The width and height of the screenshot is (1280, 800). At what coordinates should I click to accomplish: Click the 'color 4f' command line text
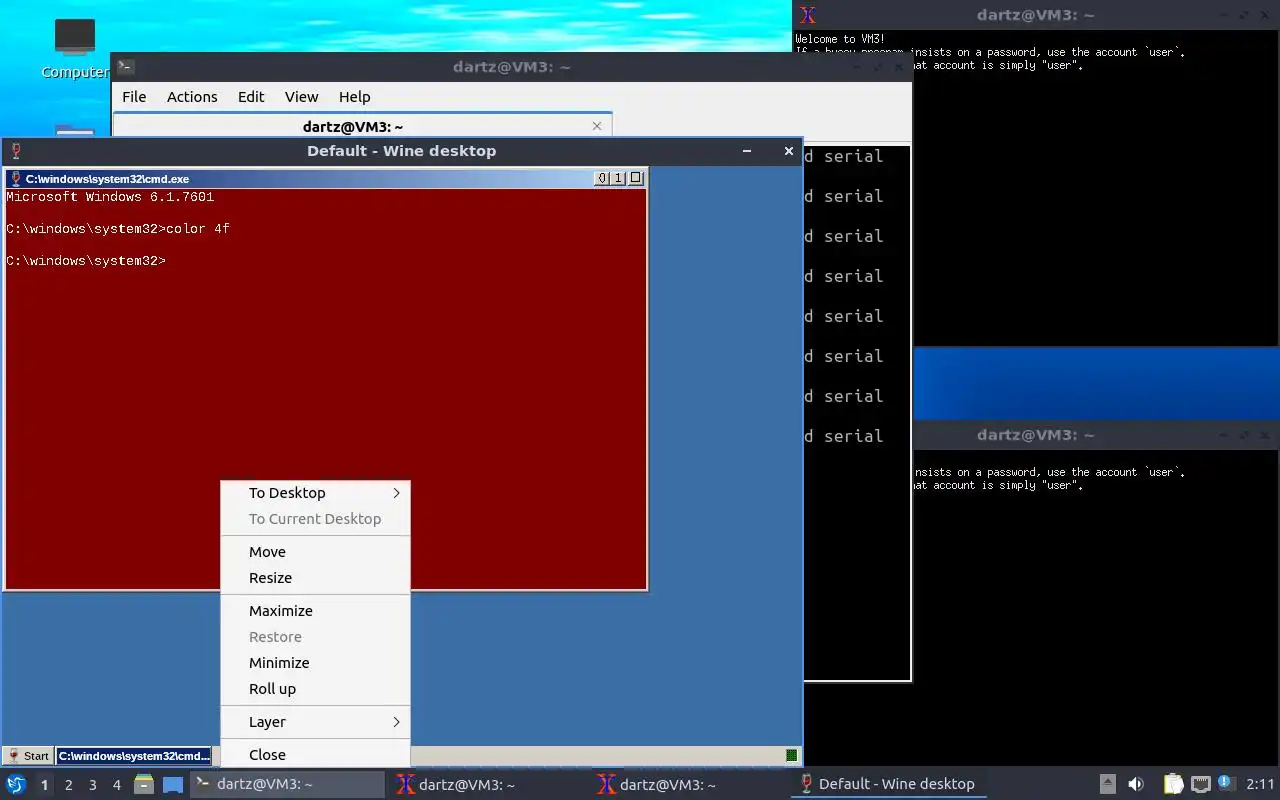[198, 229]
